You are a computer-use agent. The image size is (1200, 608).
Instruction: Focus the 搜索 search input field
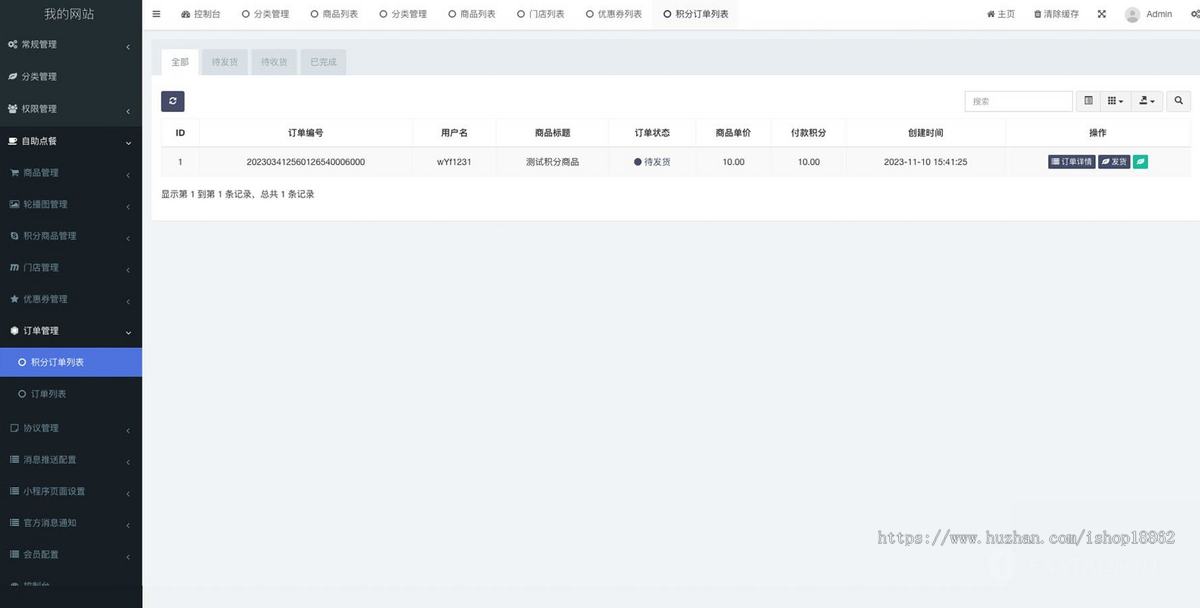coord(1018,101)
